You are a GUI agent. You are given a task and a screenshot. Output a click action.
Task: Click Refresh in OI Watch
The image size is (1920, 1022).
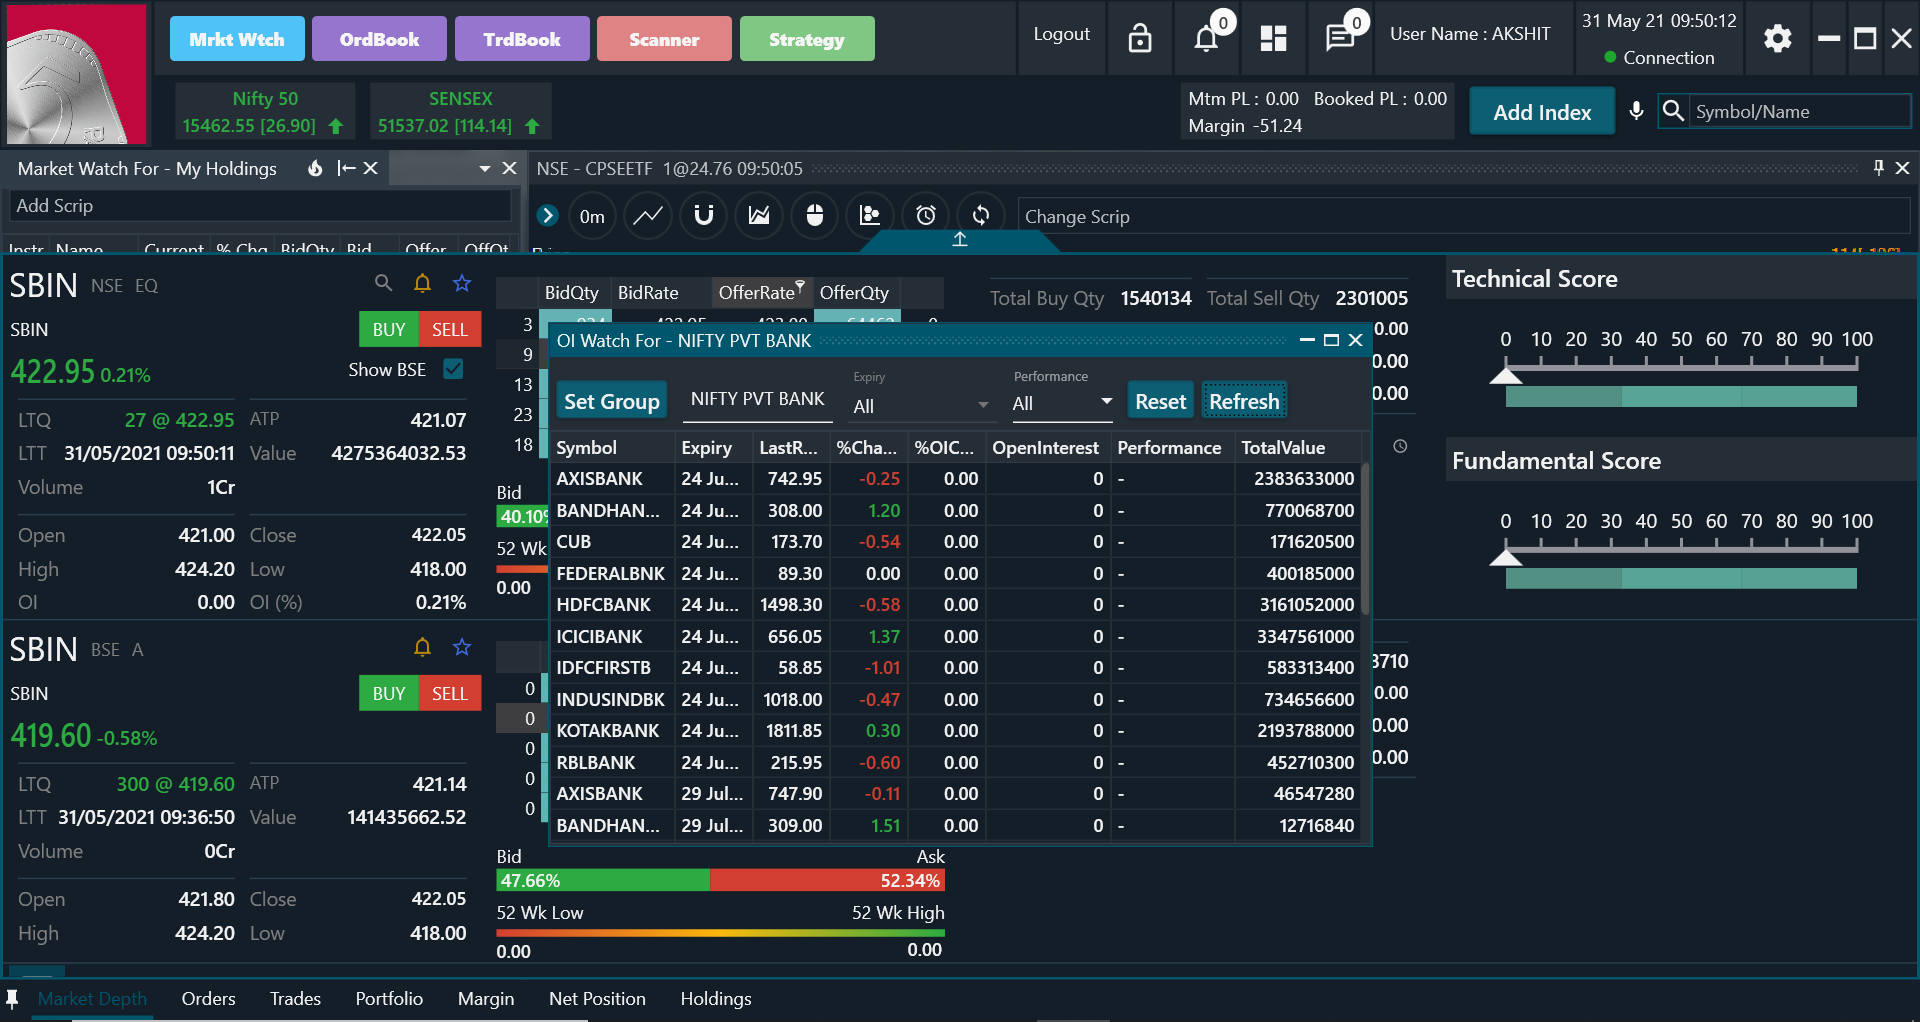coord(1244,401)
